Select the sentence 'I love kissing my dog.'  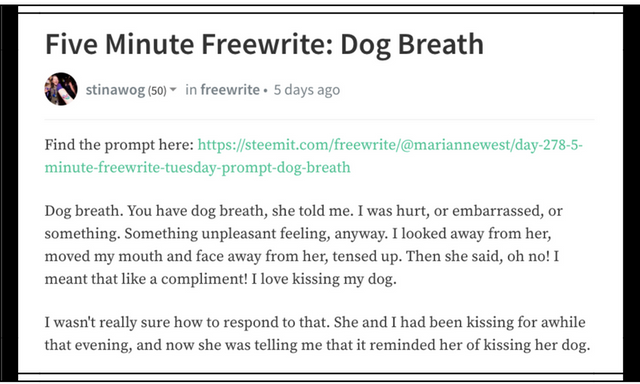(324, 280)
